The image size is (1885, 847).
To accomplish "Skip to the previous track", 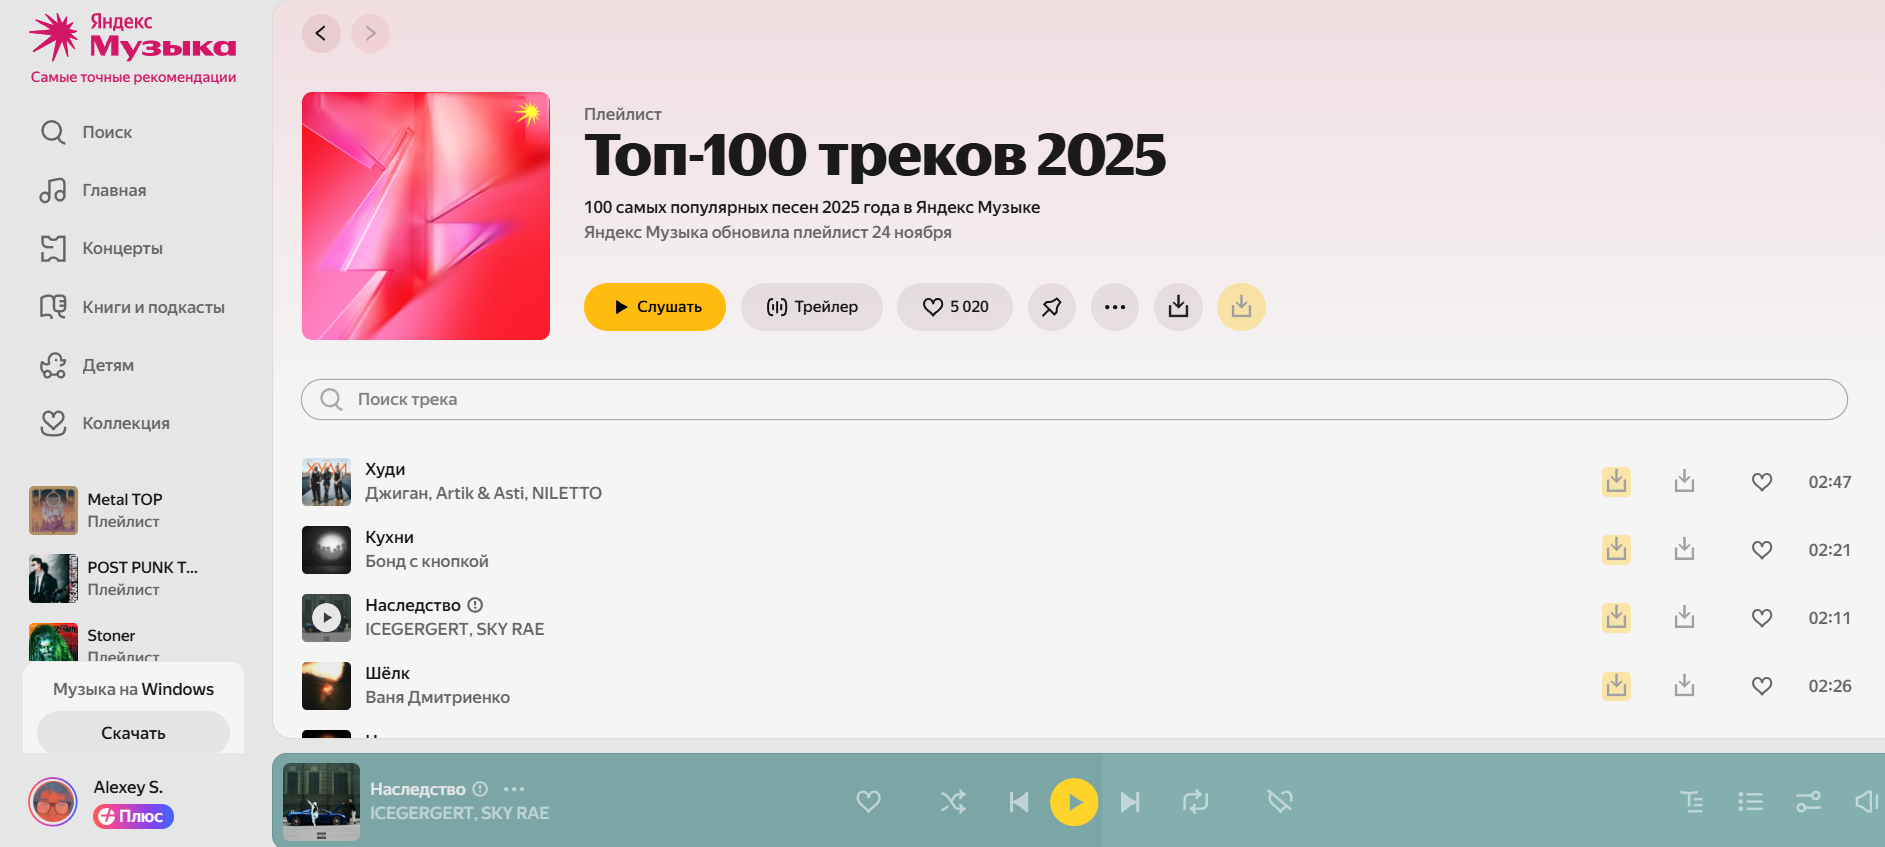I will click(1019, 801).
